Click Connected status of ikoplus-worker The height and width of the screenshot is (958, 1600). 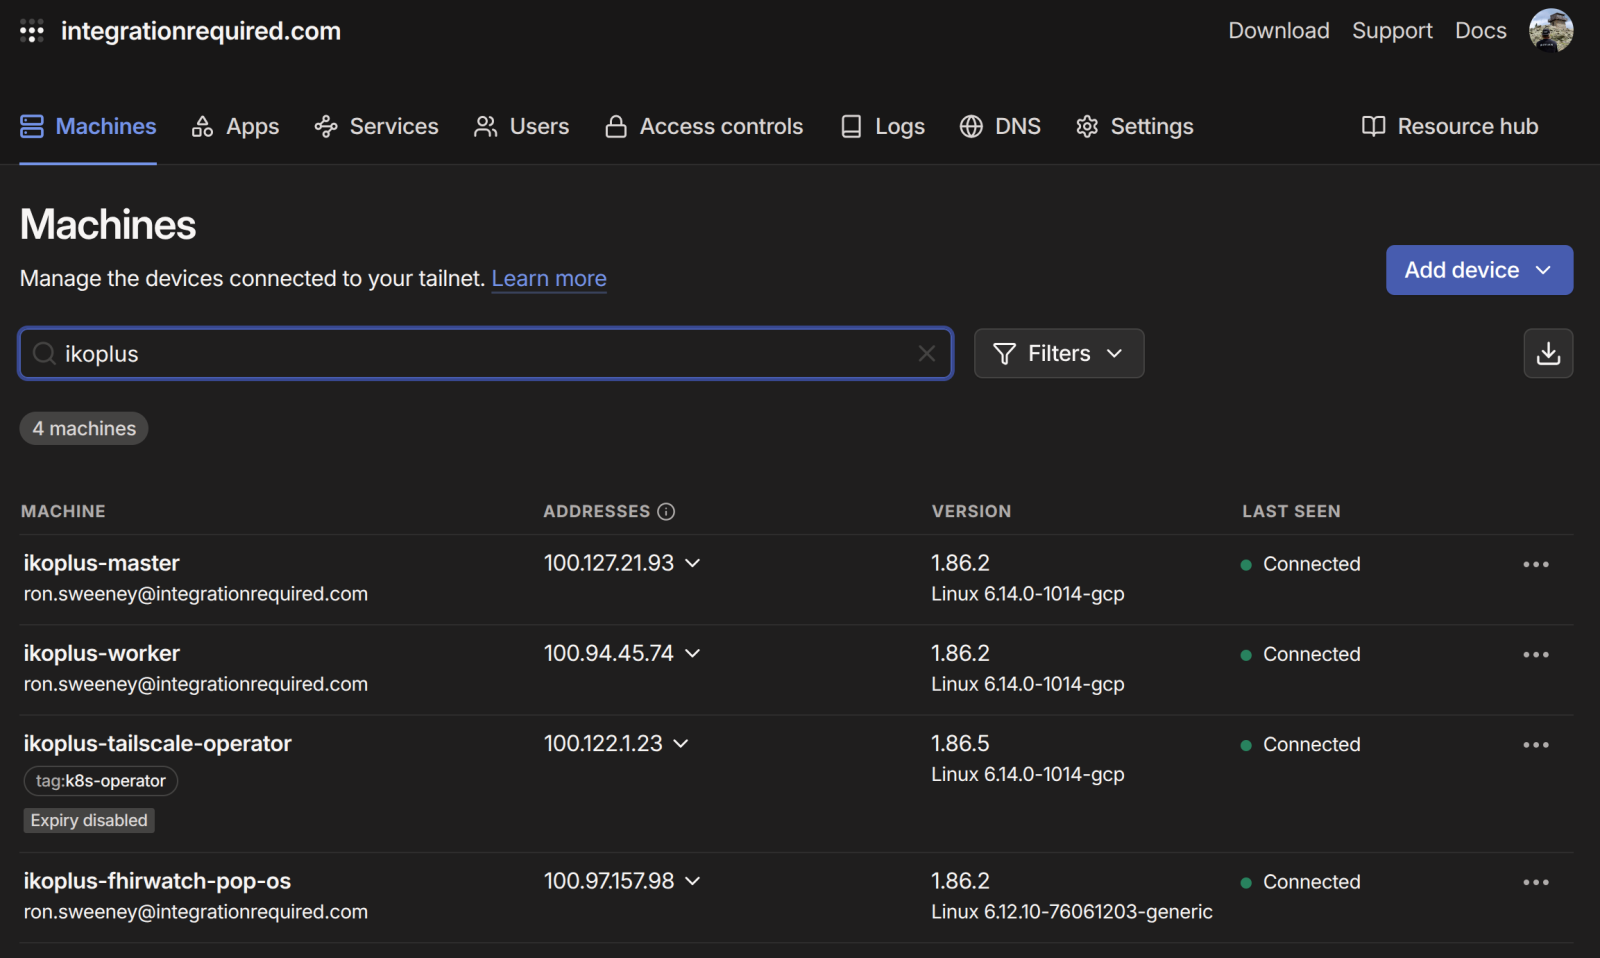tap(1301, 654)
